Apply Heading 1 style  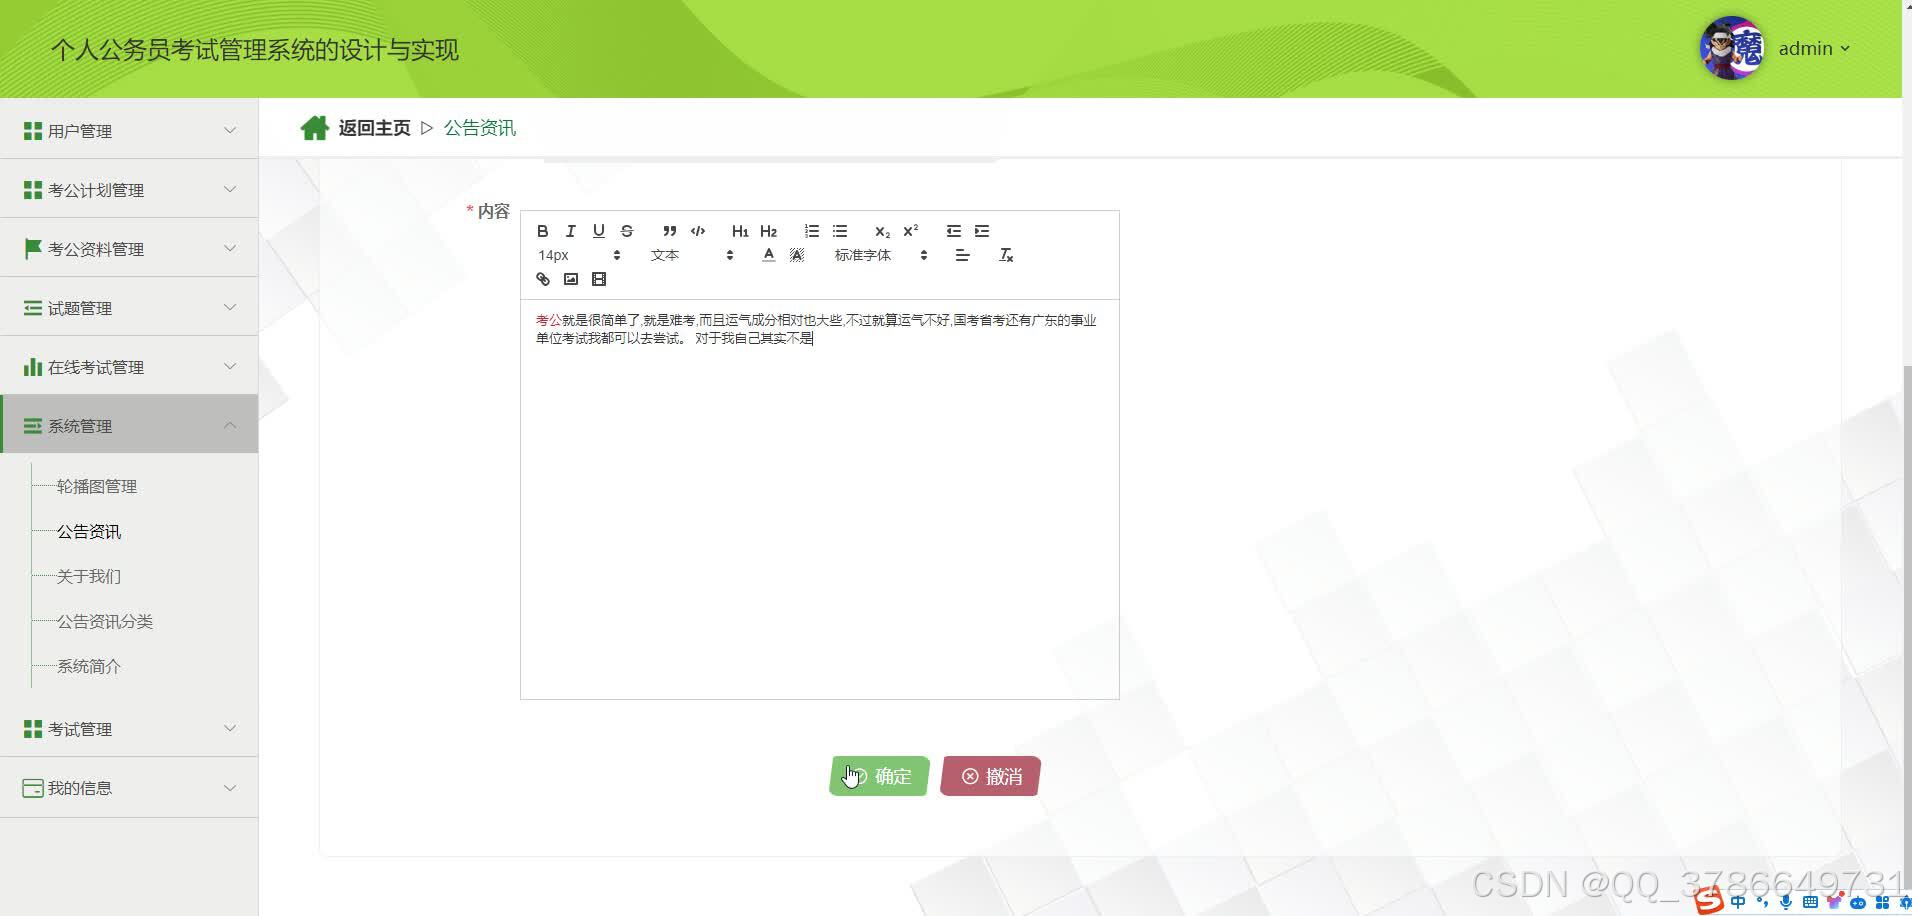pyautogui.click(x=740, y=231)
